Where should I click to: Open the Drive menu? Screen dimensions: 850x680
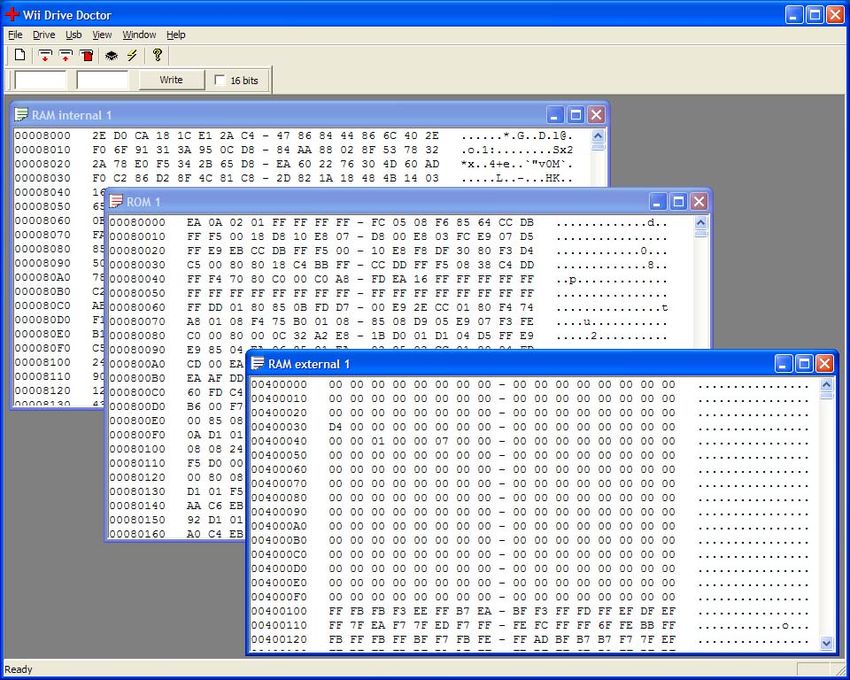(44, 35)
